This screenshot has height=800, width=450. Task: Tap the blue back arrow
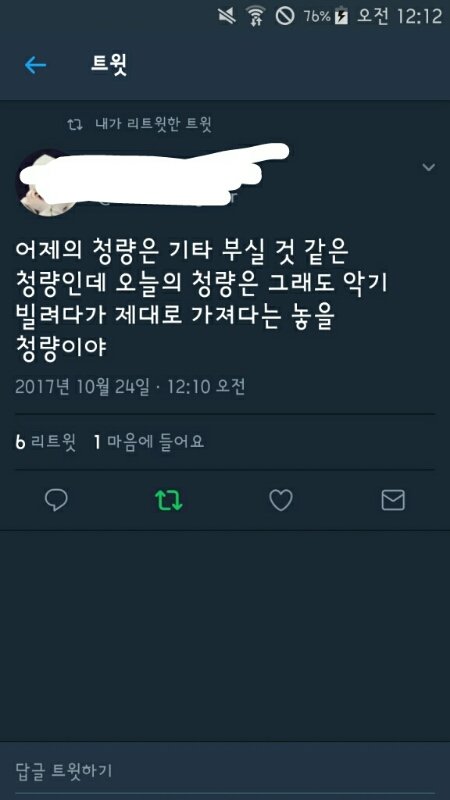coord(35,65)
